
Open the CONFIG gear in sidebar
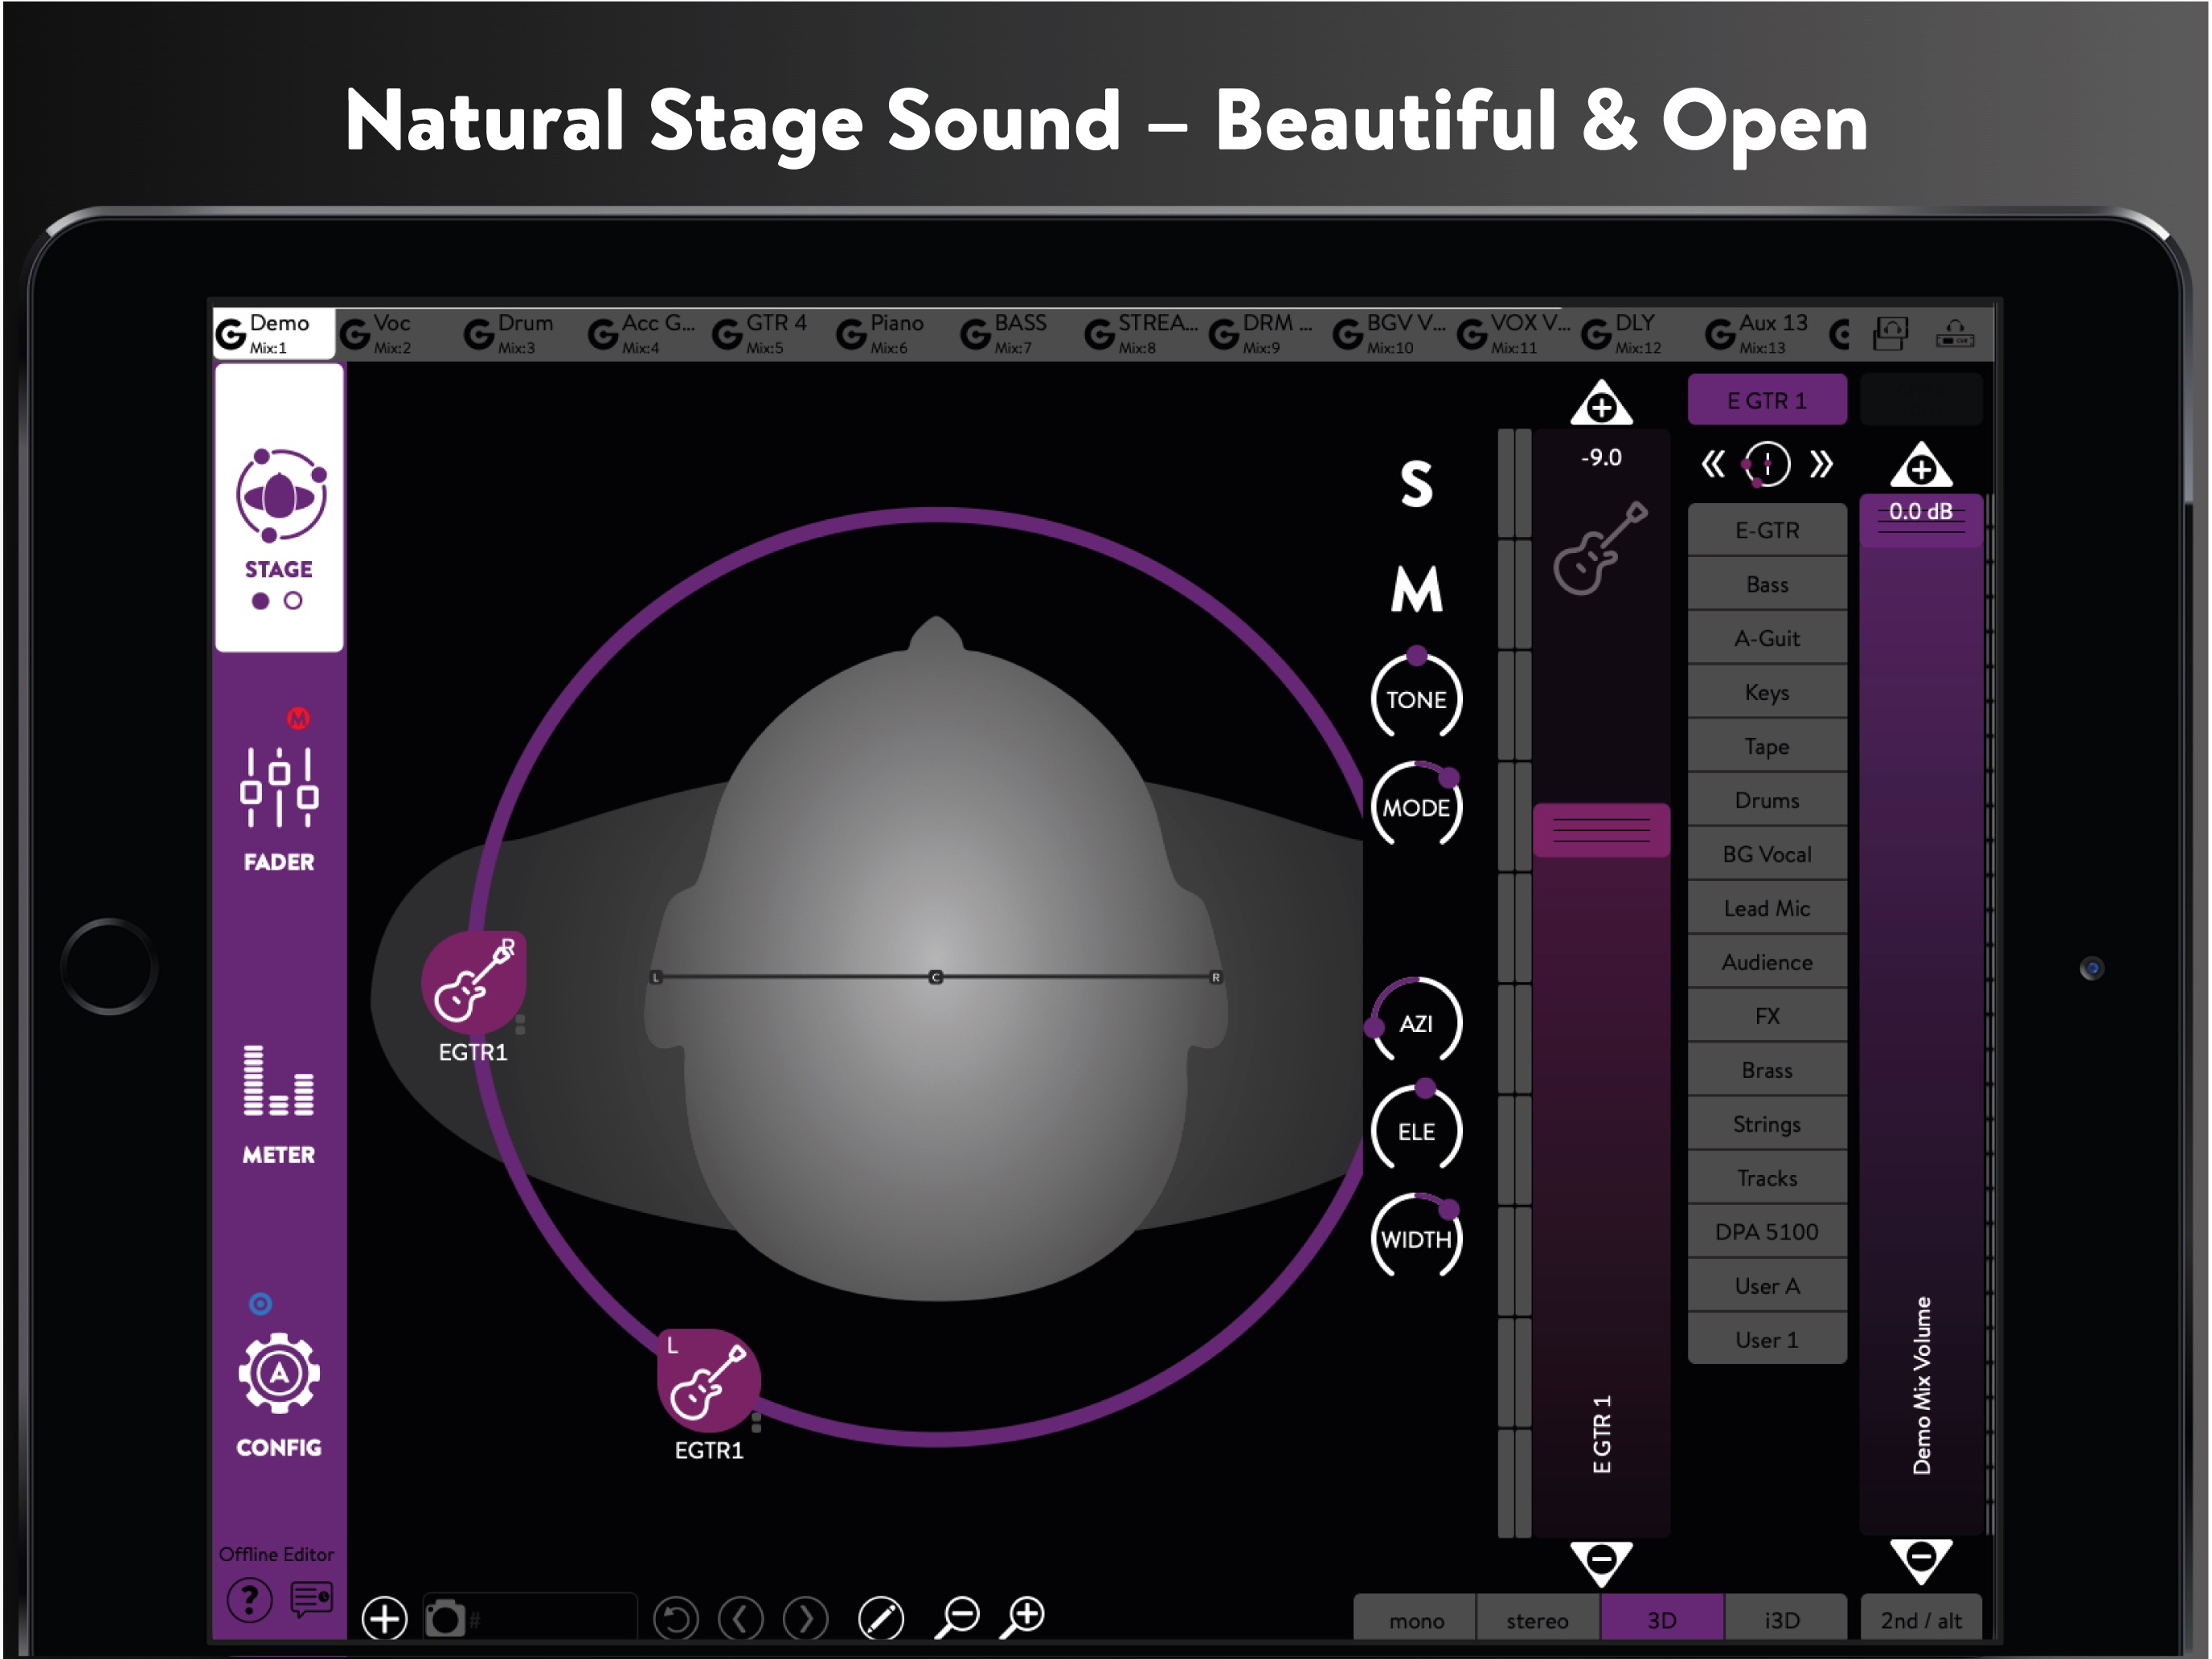tap(279, 1394)
